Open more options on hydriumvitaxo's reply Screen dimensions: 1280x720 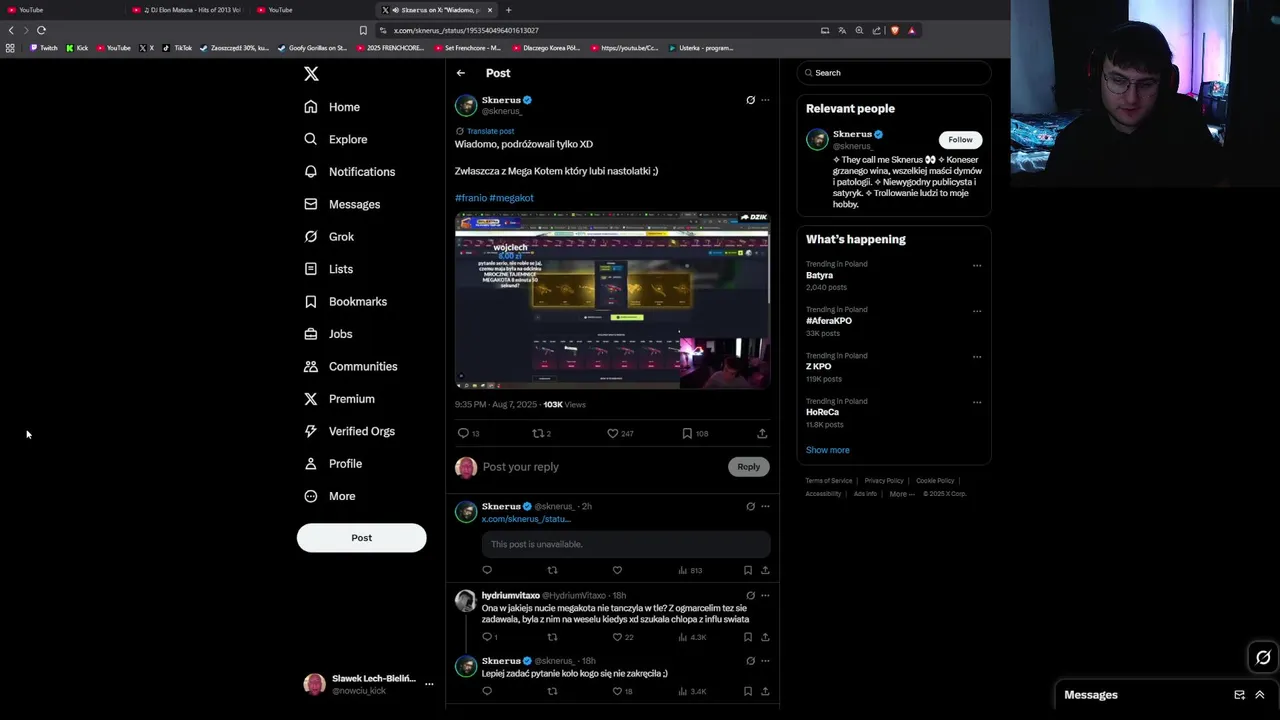click(x=765, y=595)
